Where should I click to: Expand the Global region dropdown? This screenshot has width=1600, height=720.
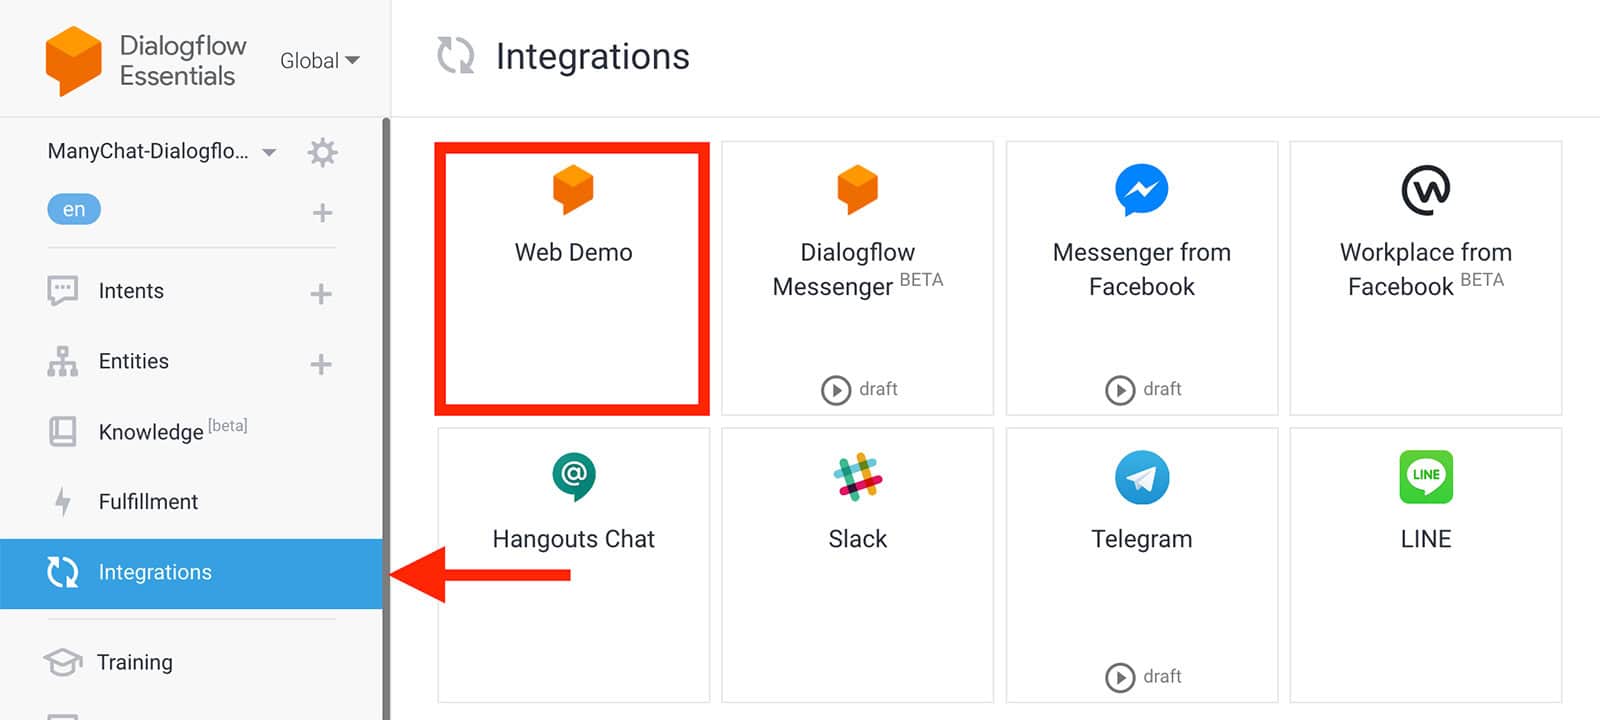pos(320,61)
